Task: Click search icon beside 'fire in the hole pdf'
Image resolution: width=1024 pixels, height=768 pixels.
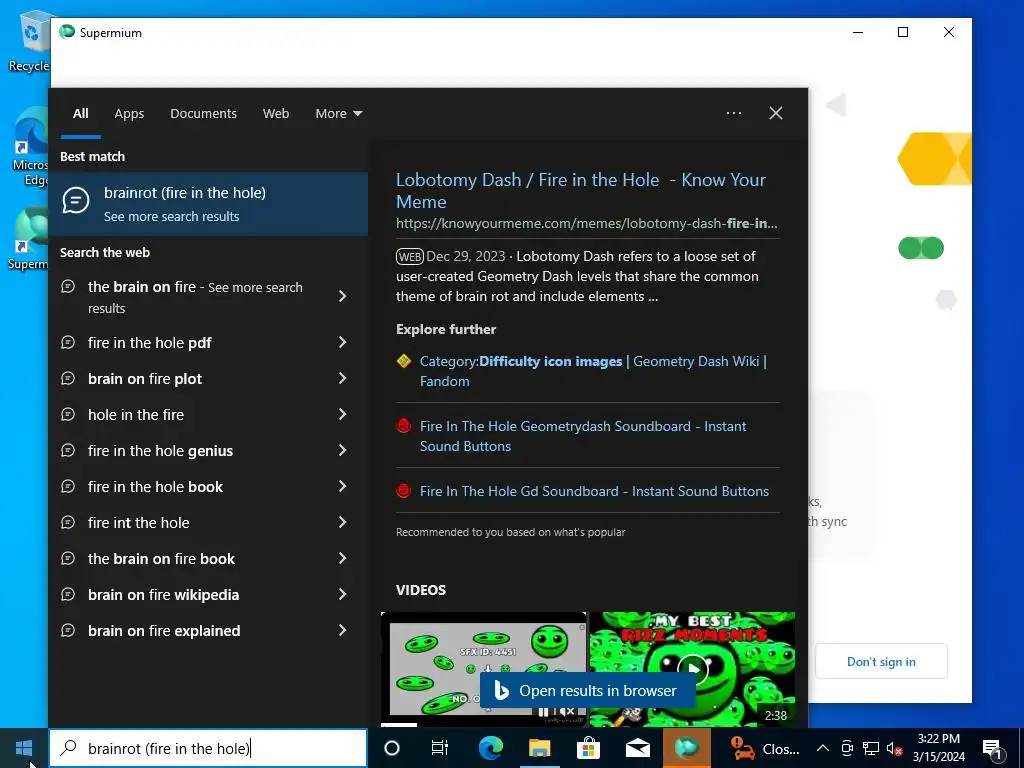Action: (x=68, y=342)
